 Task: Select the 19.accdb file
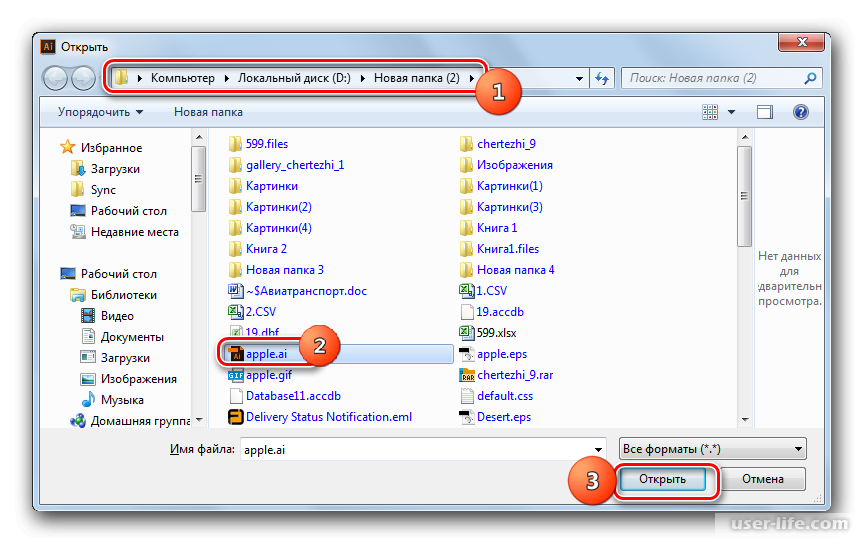[500, 311]
